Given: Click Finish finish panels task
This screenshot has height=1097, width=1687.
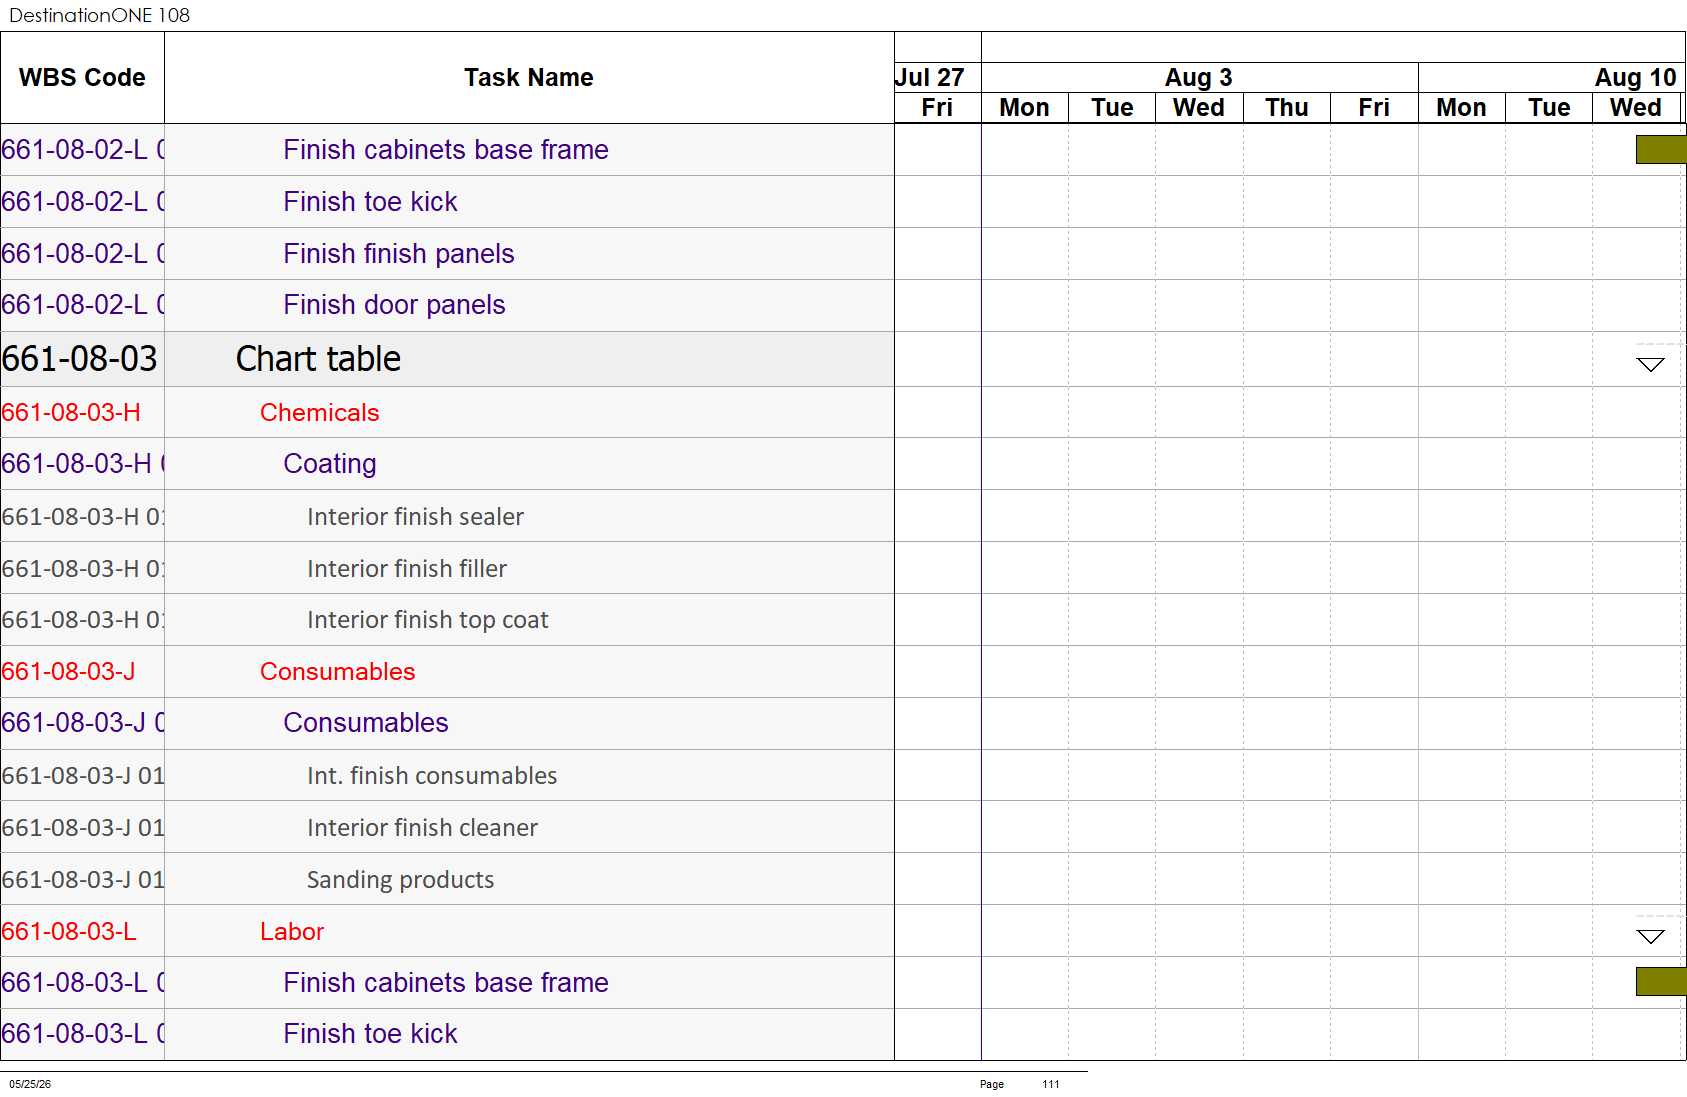Looking at the screenshot, I should 398,254.
